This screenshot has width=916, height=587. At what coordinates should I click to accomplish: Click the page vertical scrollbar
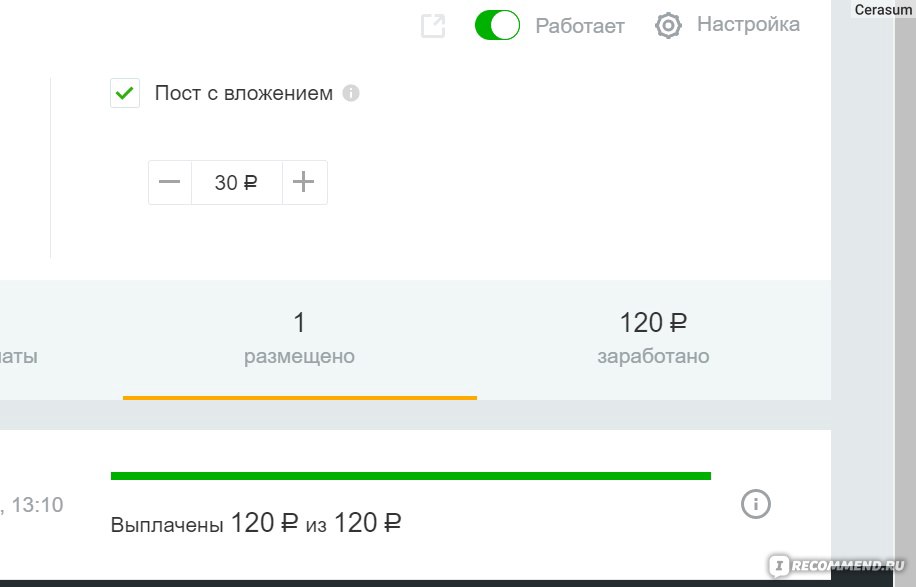tap(904, 292)
